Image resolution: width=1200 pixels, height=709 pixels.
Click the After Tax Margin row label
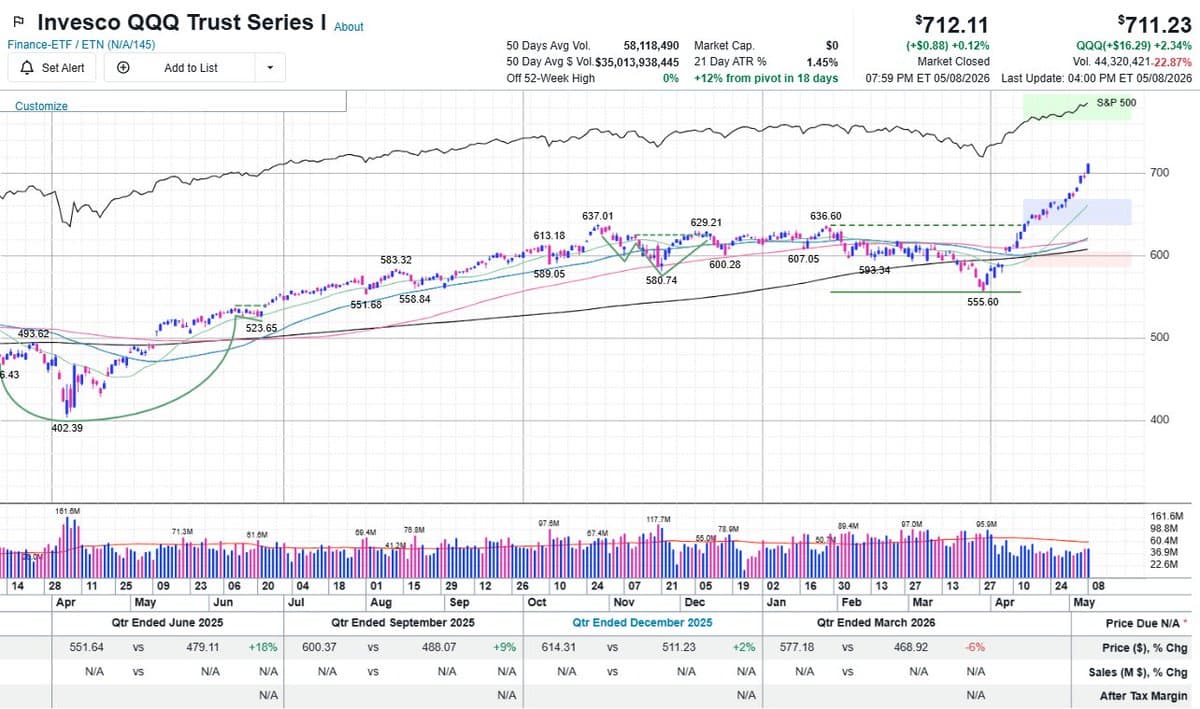(x=1144, y=696)
